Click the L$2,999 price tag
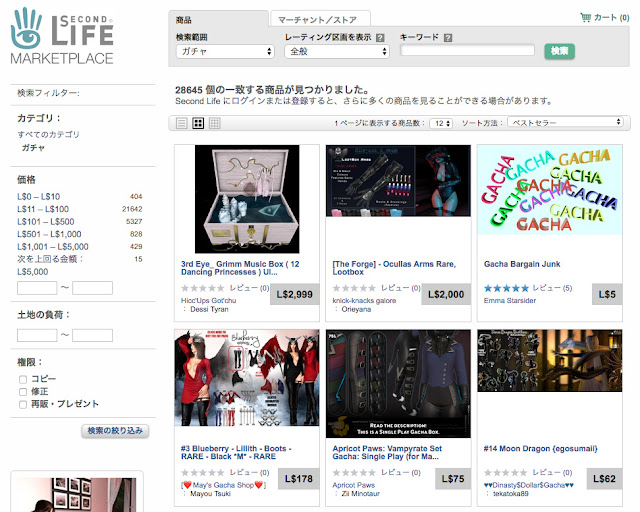 point(294,294)
